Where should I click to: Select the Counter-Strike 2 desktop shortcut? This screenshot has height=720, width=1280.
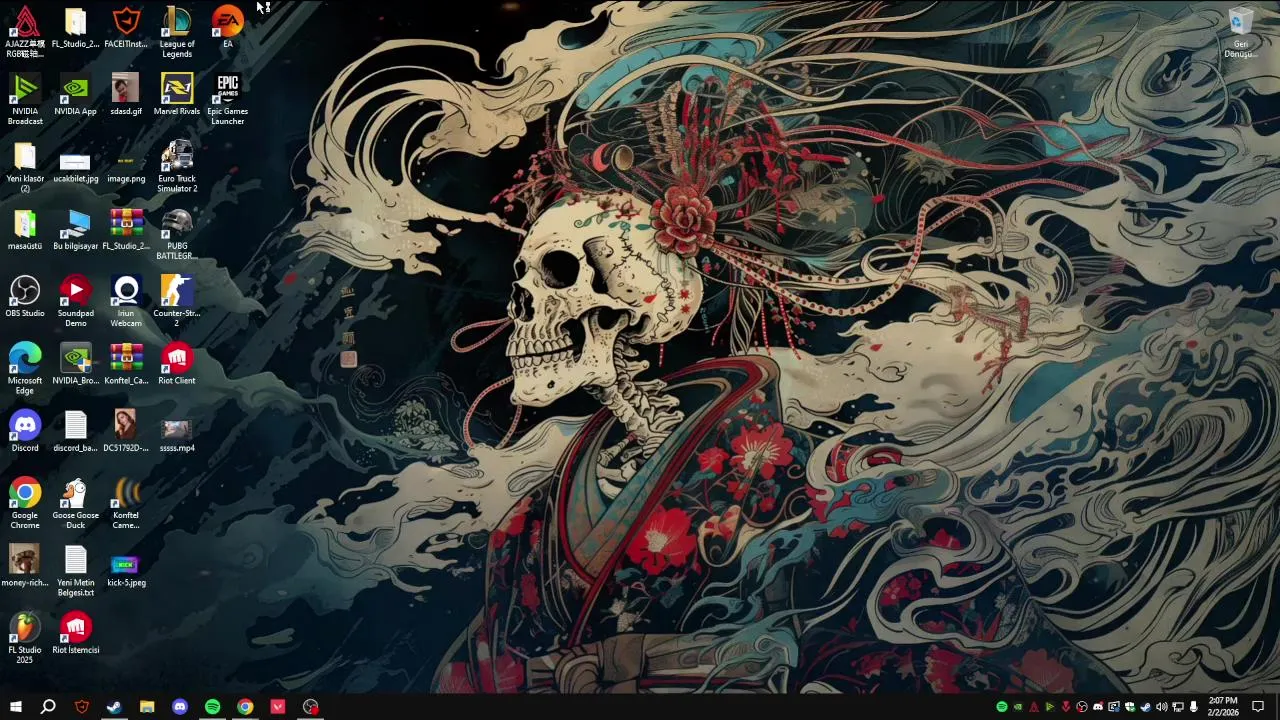[x=177, y=300]
